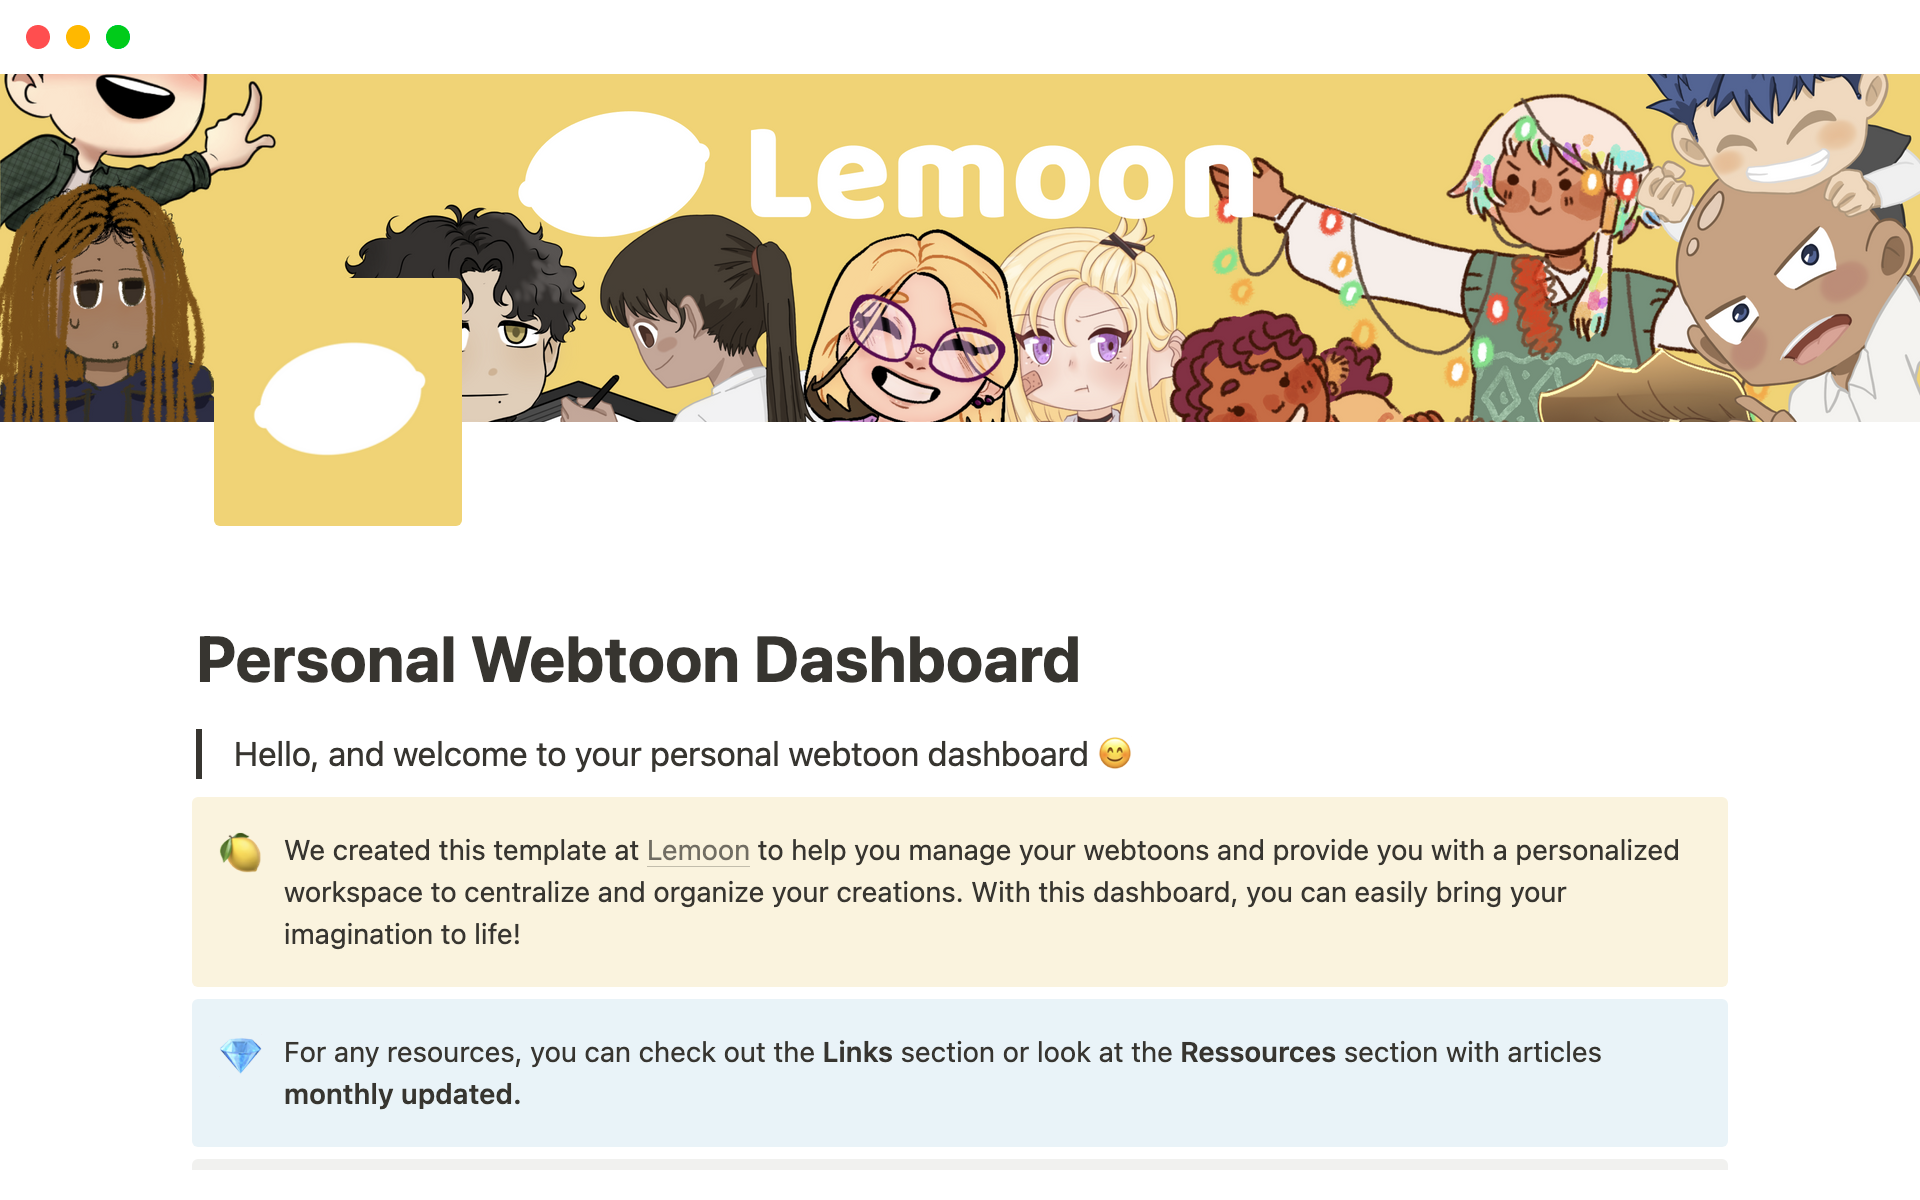The width and height of the screenshot is (1920, 1200).
Task: Open the Lemoon link in the callout
Action: click(697, 851)
